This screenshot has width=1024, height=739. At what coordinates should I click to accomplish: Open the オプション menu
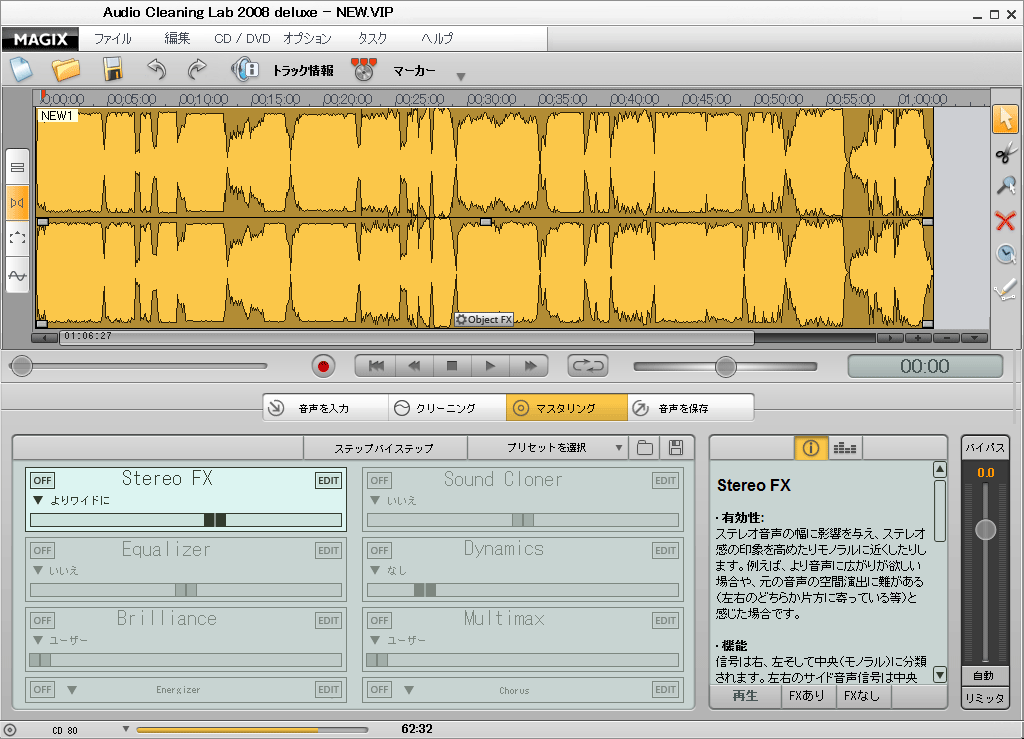pyautogui.click(x=307, y=39)
